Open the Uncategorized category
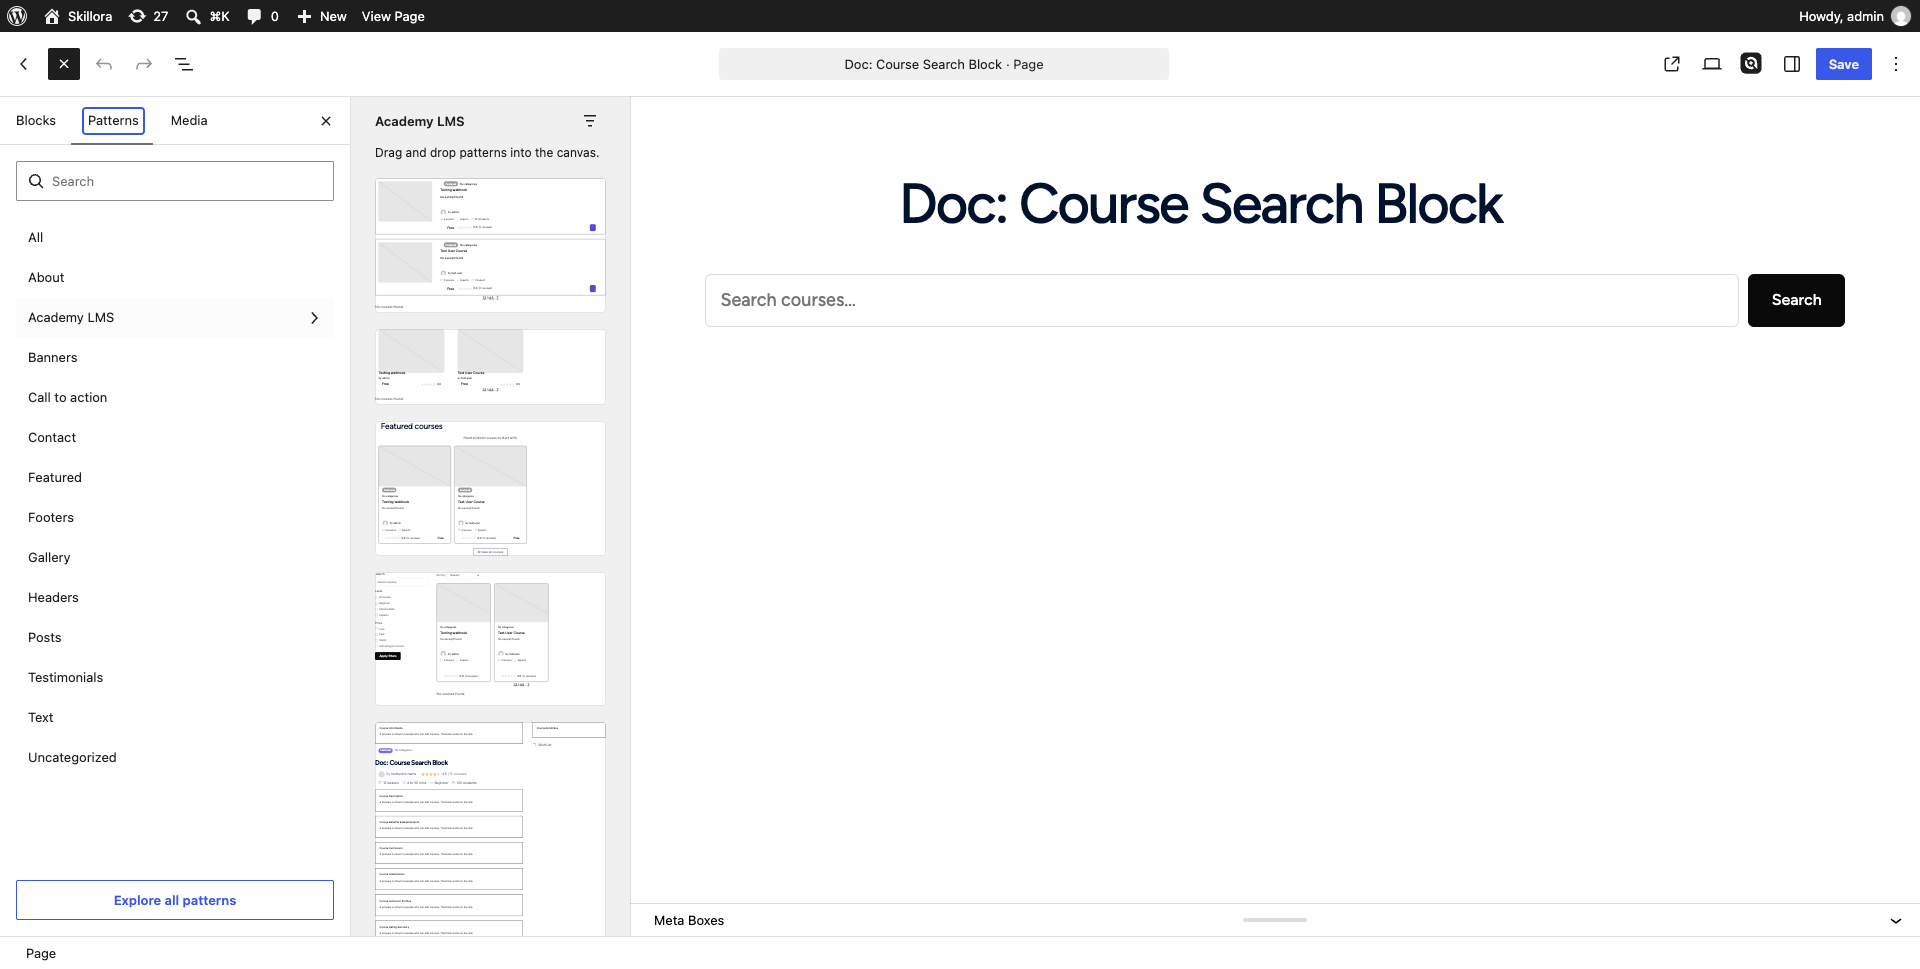This screenshot has height=969, width=1920. 175,757
